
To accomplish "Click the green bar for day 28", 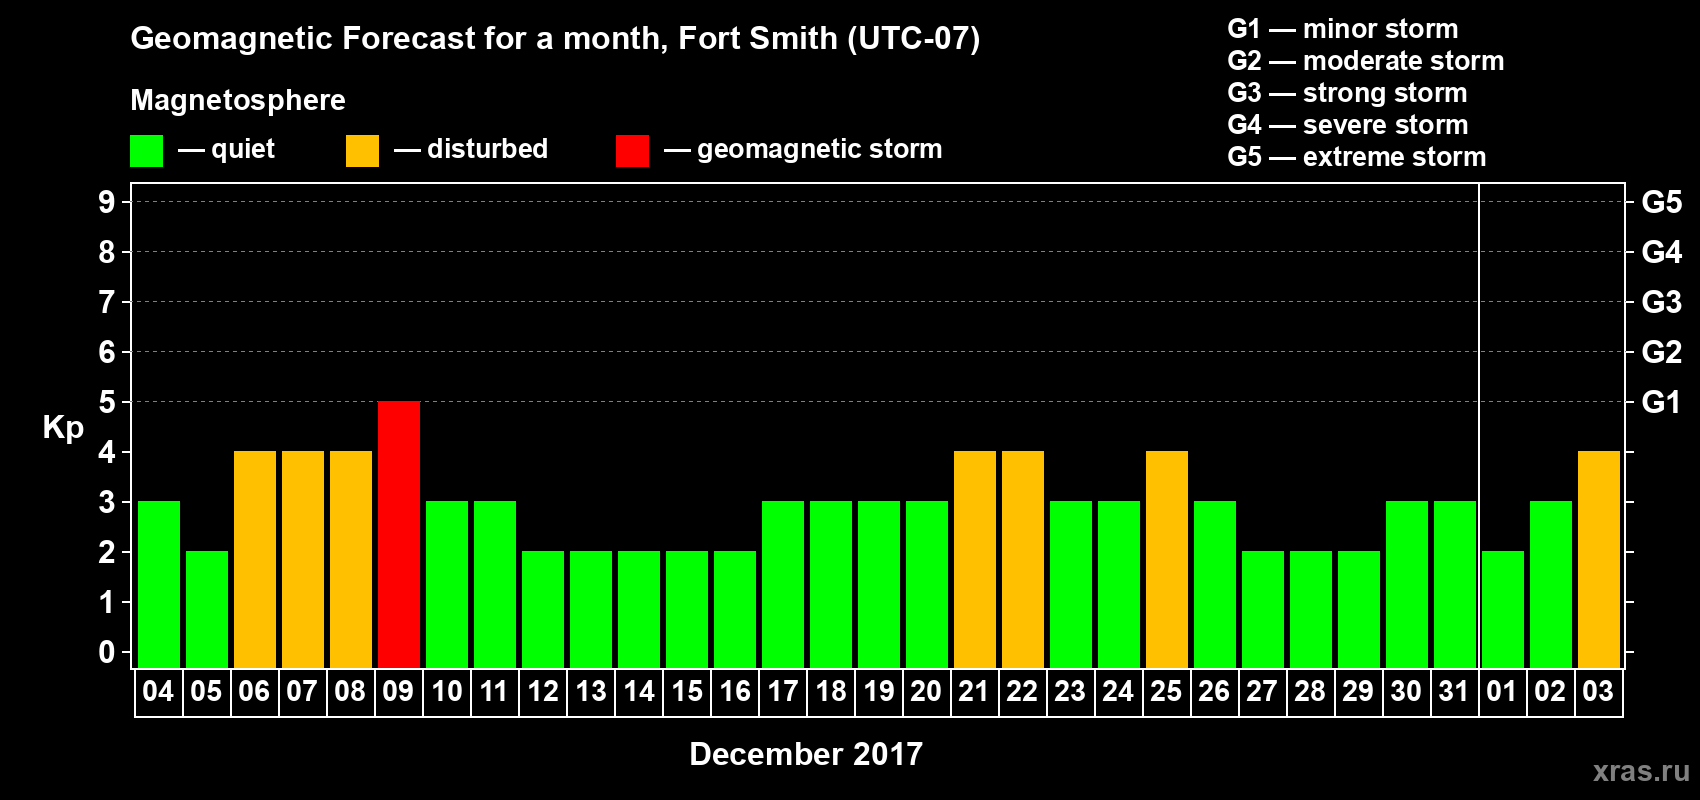I will tap(1311, 609).
